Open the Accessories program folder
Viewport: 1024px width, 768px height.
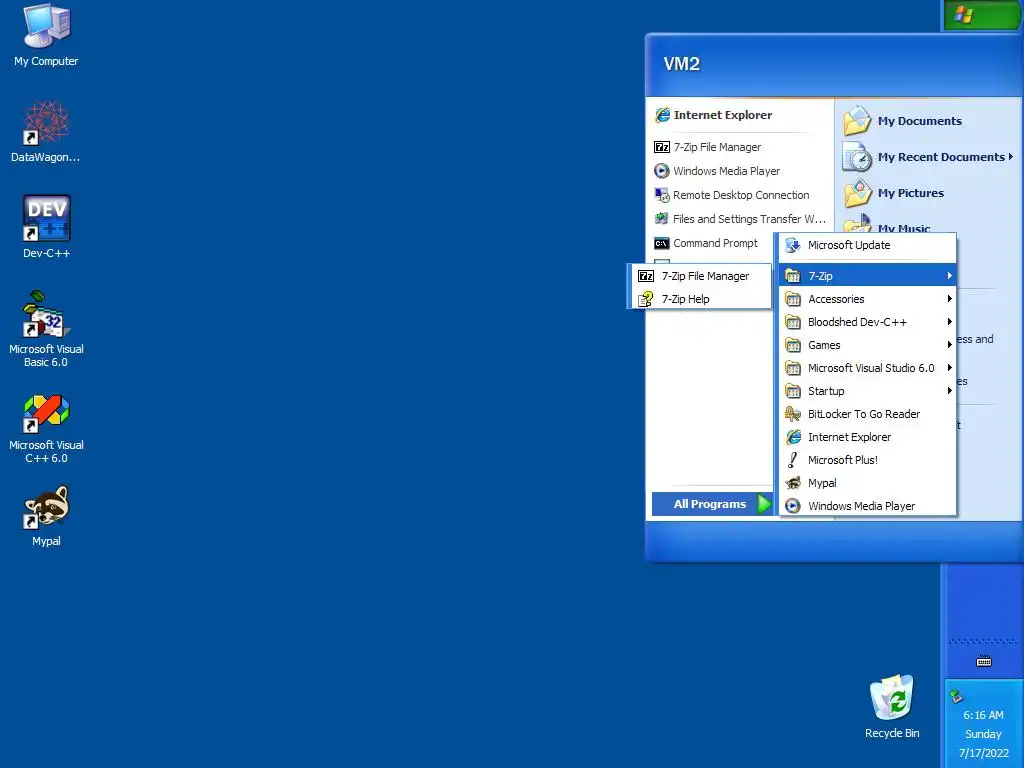click(x=867, y=299)
